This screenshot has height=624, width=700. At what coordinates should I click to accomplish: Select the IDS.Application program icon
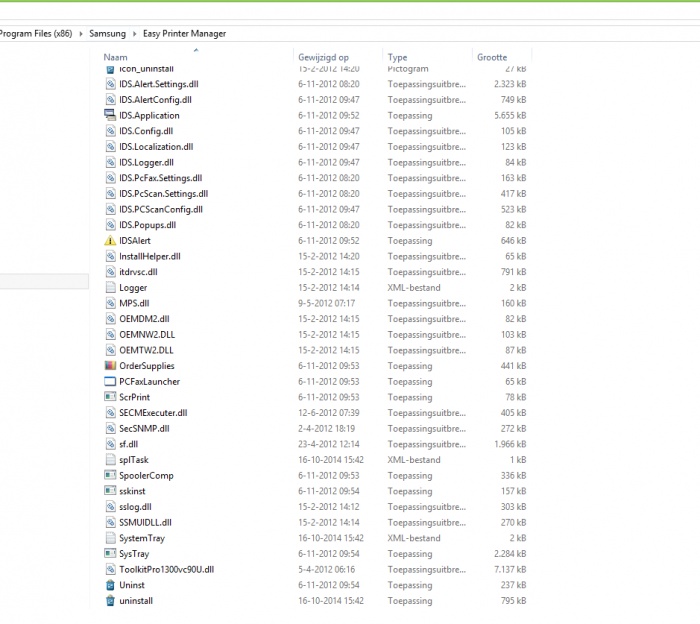click(110, 115)
